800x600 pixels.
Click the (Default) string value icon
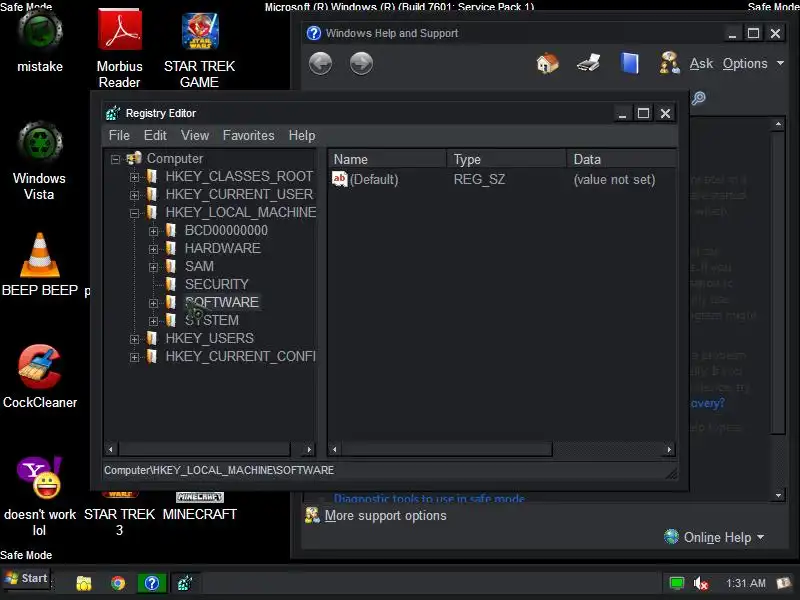click(339, 179)
